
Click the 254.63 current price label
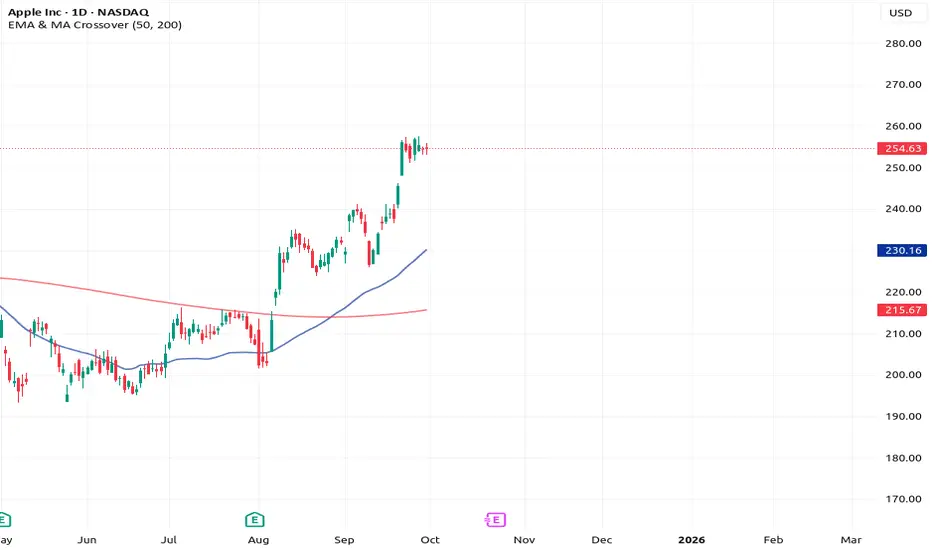tap(900, 148)
